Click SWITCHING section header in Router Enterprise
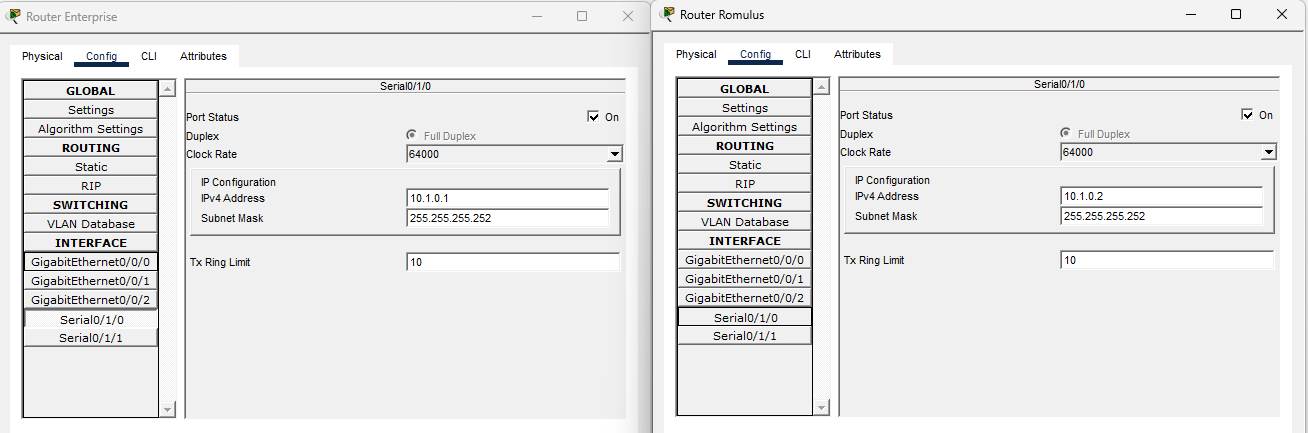This screenshot has height=433, width=1308. (91, 205)
